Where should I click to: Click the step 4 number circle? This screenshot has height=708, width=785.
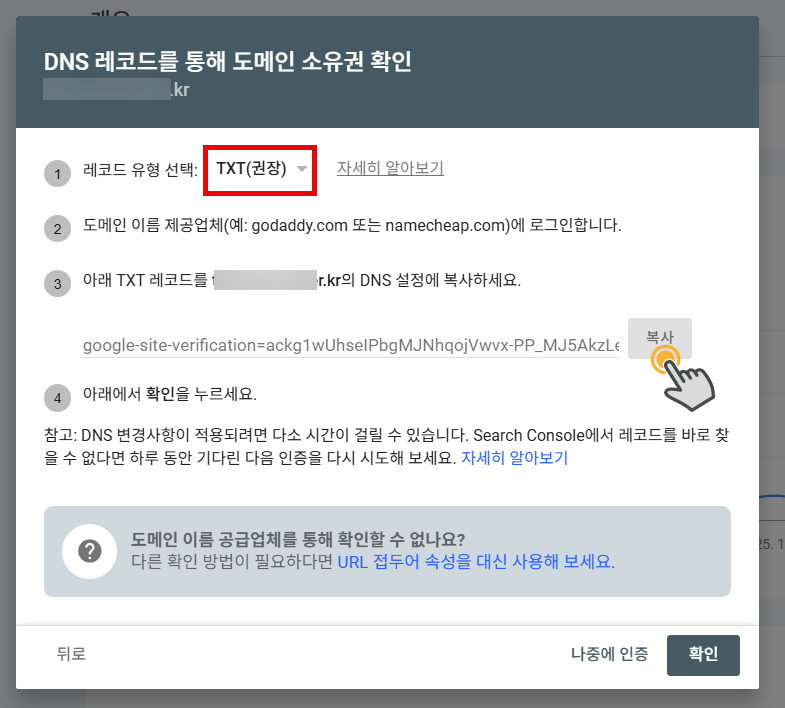coord(58,398)
